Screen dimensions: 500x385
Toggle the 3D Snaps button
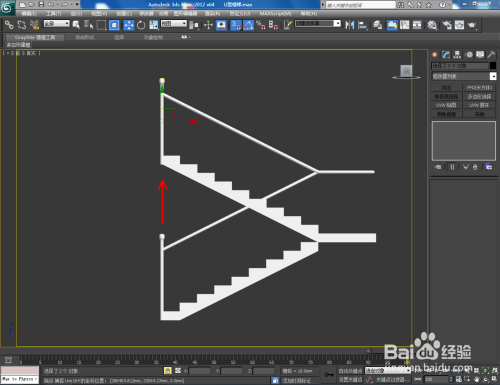(236, 25)
